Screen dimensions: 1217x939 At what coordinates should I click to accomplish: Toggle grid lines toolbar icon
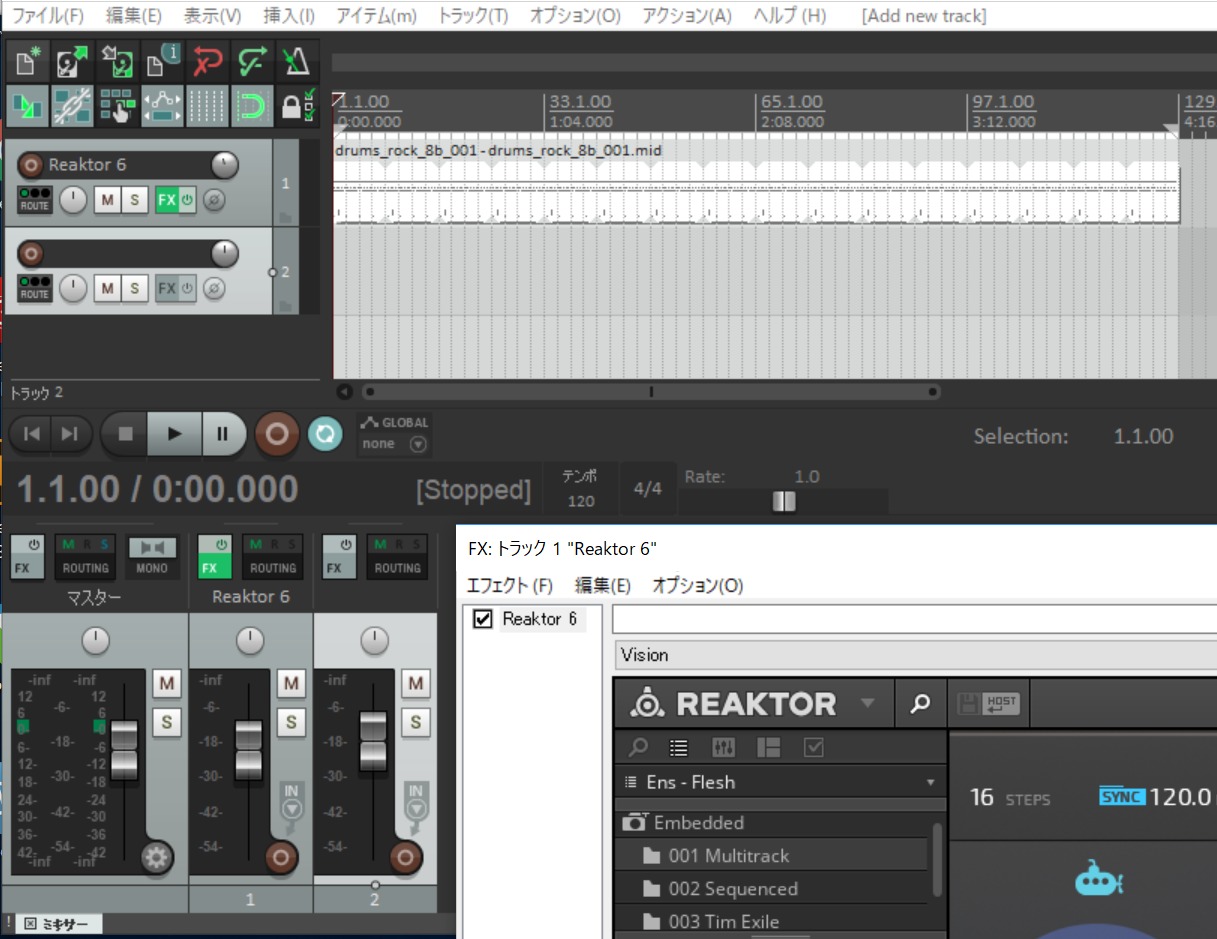tap(208, 106)
